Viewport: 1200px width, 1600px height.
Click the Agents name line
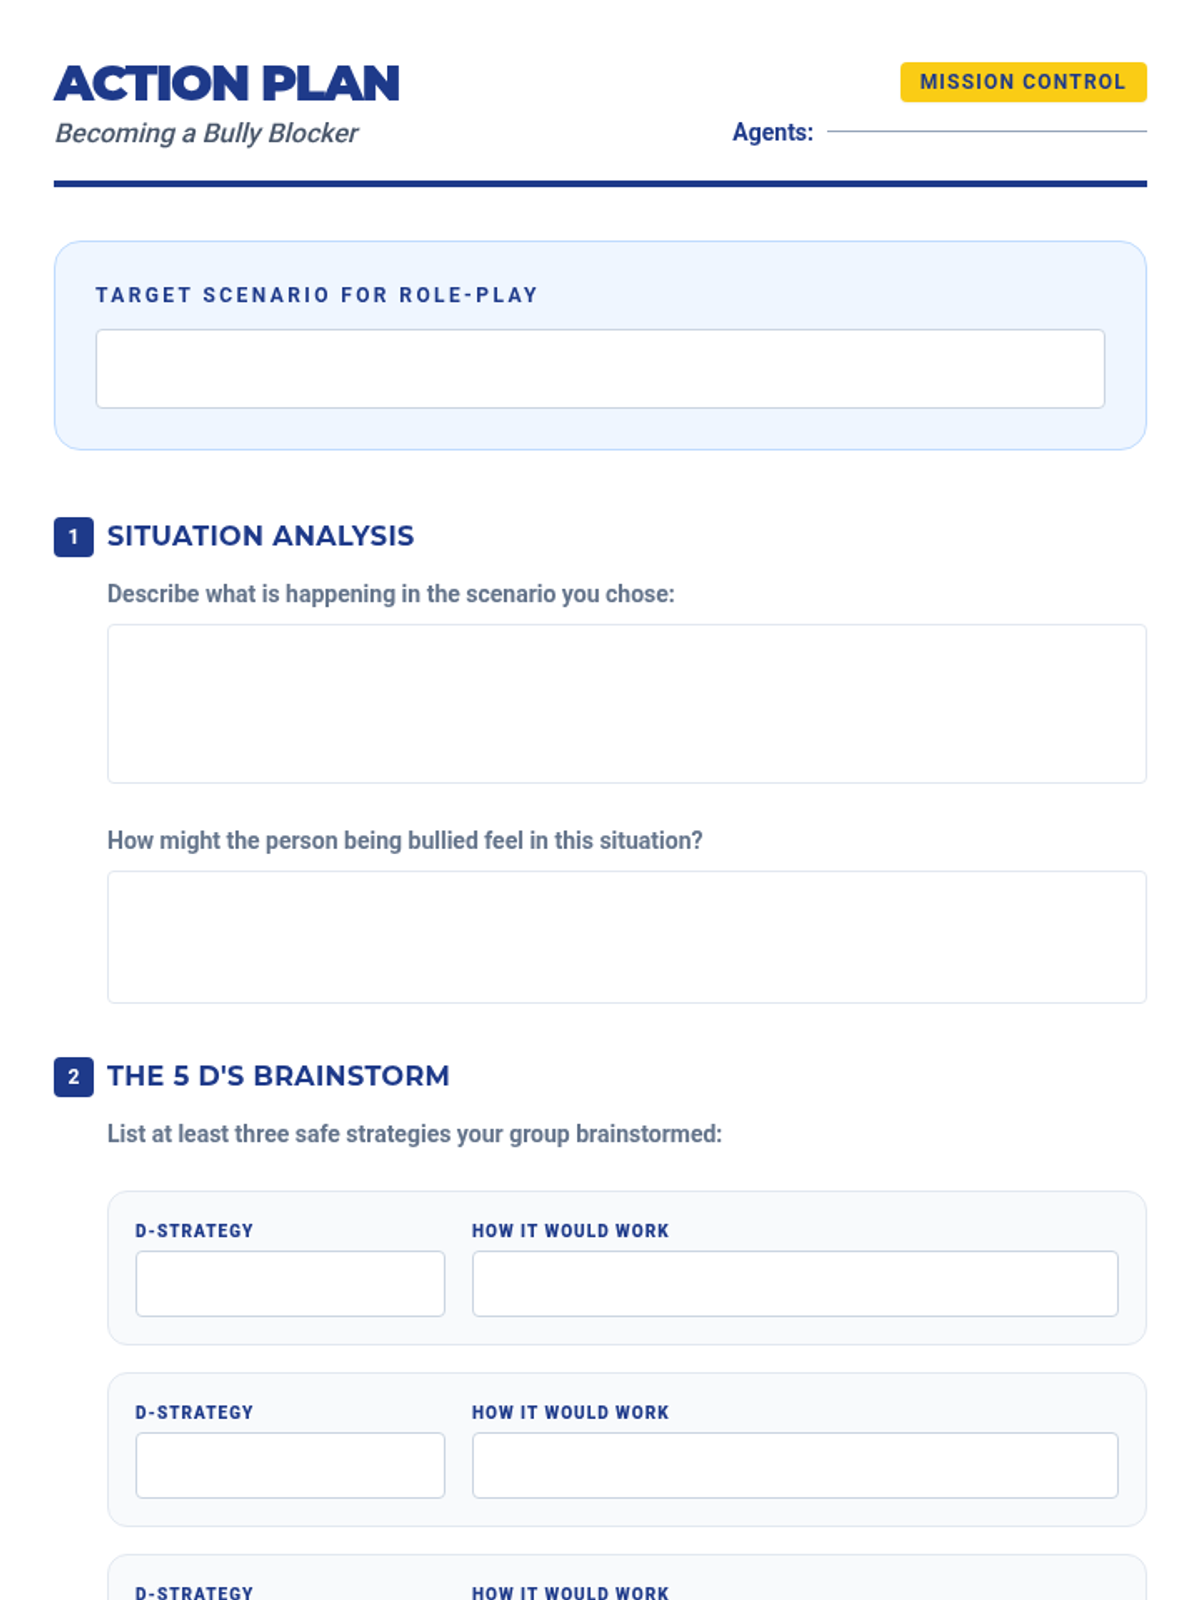pyautogui.click(x=986, y=130)
